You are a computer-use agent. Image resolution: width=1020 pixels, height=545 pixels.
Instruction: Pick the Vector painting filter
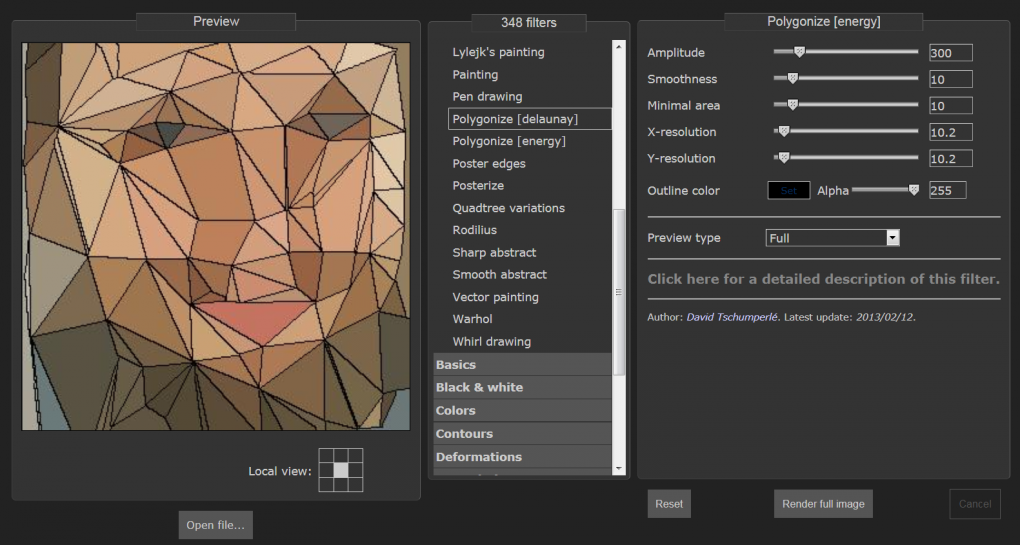(x=495, y=297)
